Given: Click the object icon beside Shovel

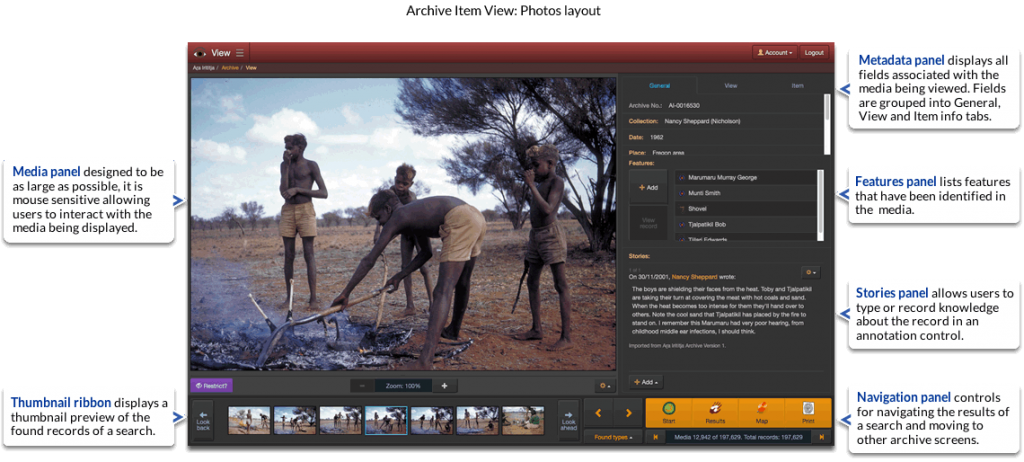Looking at the screenshot, I should point(682,208).
